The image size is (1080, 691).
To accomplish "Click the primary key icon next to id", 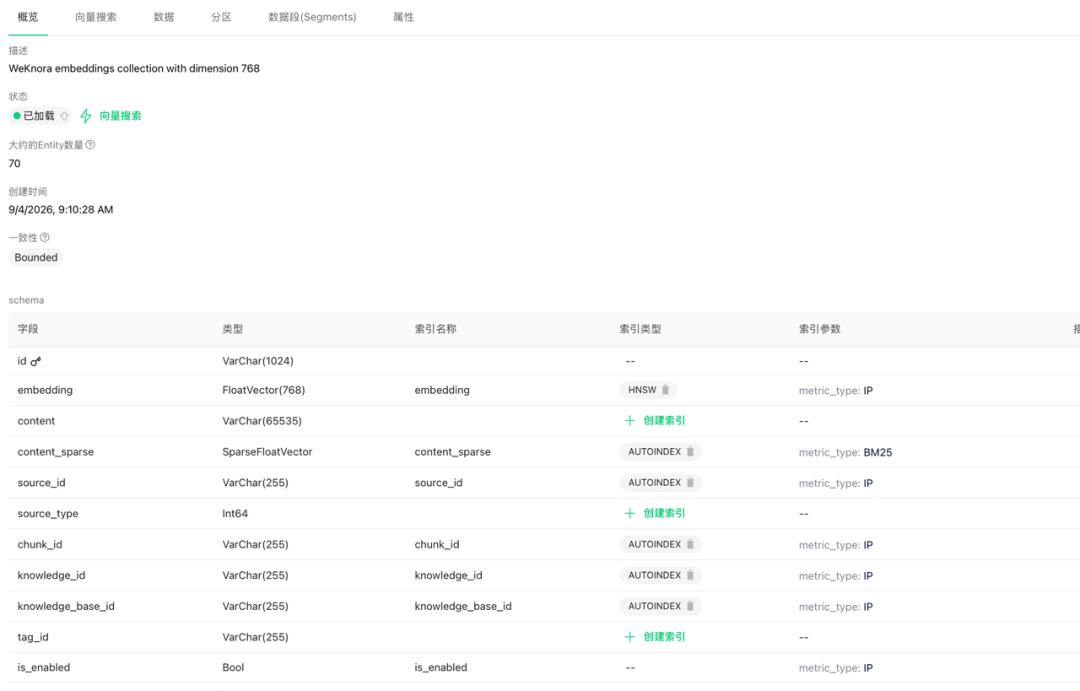I will click(x=36, y=361).
